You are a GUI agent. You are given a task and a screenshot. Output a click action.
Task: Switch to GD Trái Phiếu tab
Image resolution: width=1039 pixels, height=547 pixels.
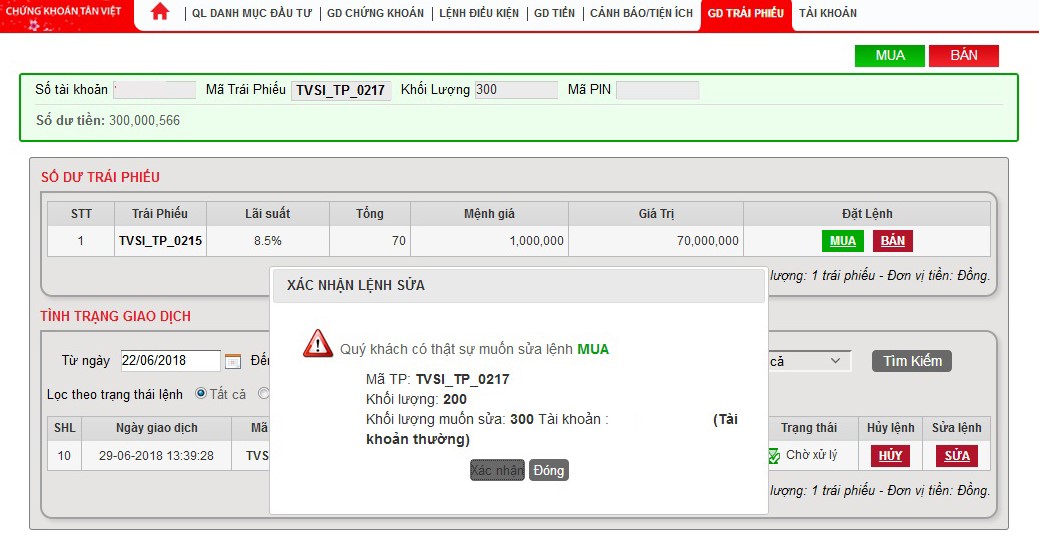(745, 14)
